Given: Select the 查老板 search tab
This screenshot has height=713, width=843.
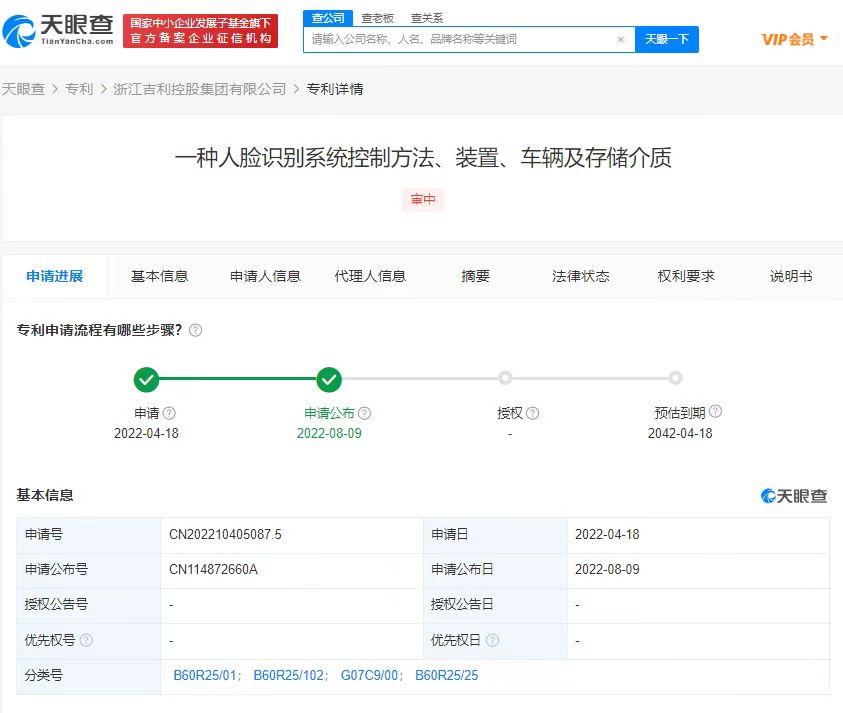Looking at the screenshot, I should tap(377, 18).
